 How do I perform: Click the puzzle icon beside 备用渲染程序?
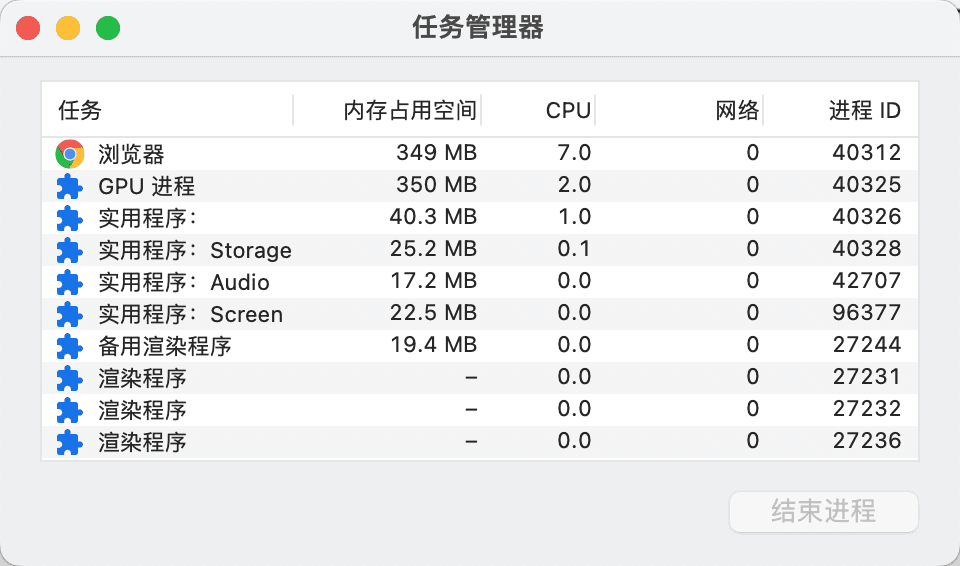70,346
